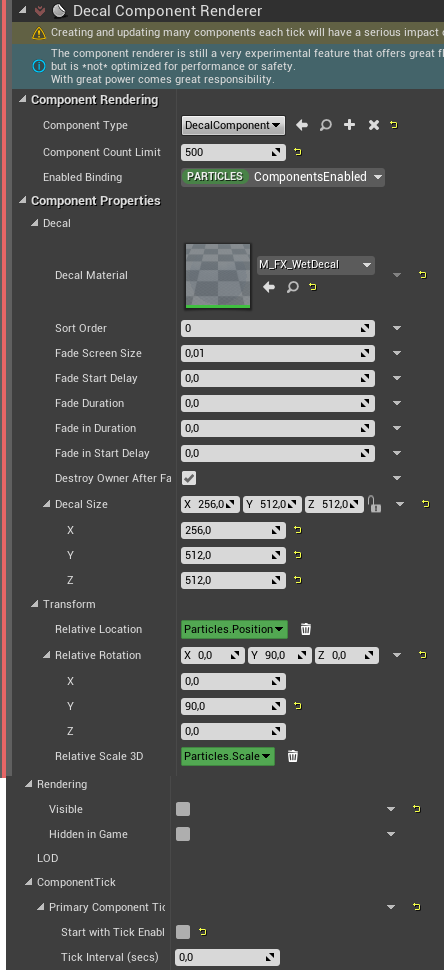This screenshot has width=444, height=970.
Task: Reset Component Count Limit to default
Action: pos(297,152)
